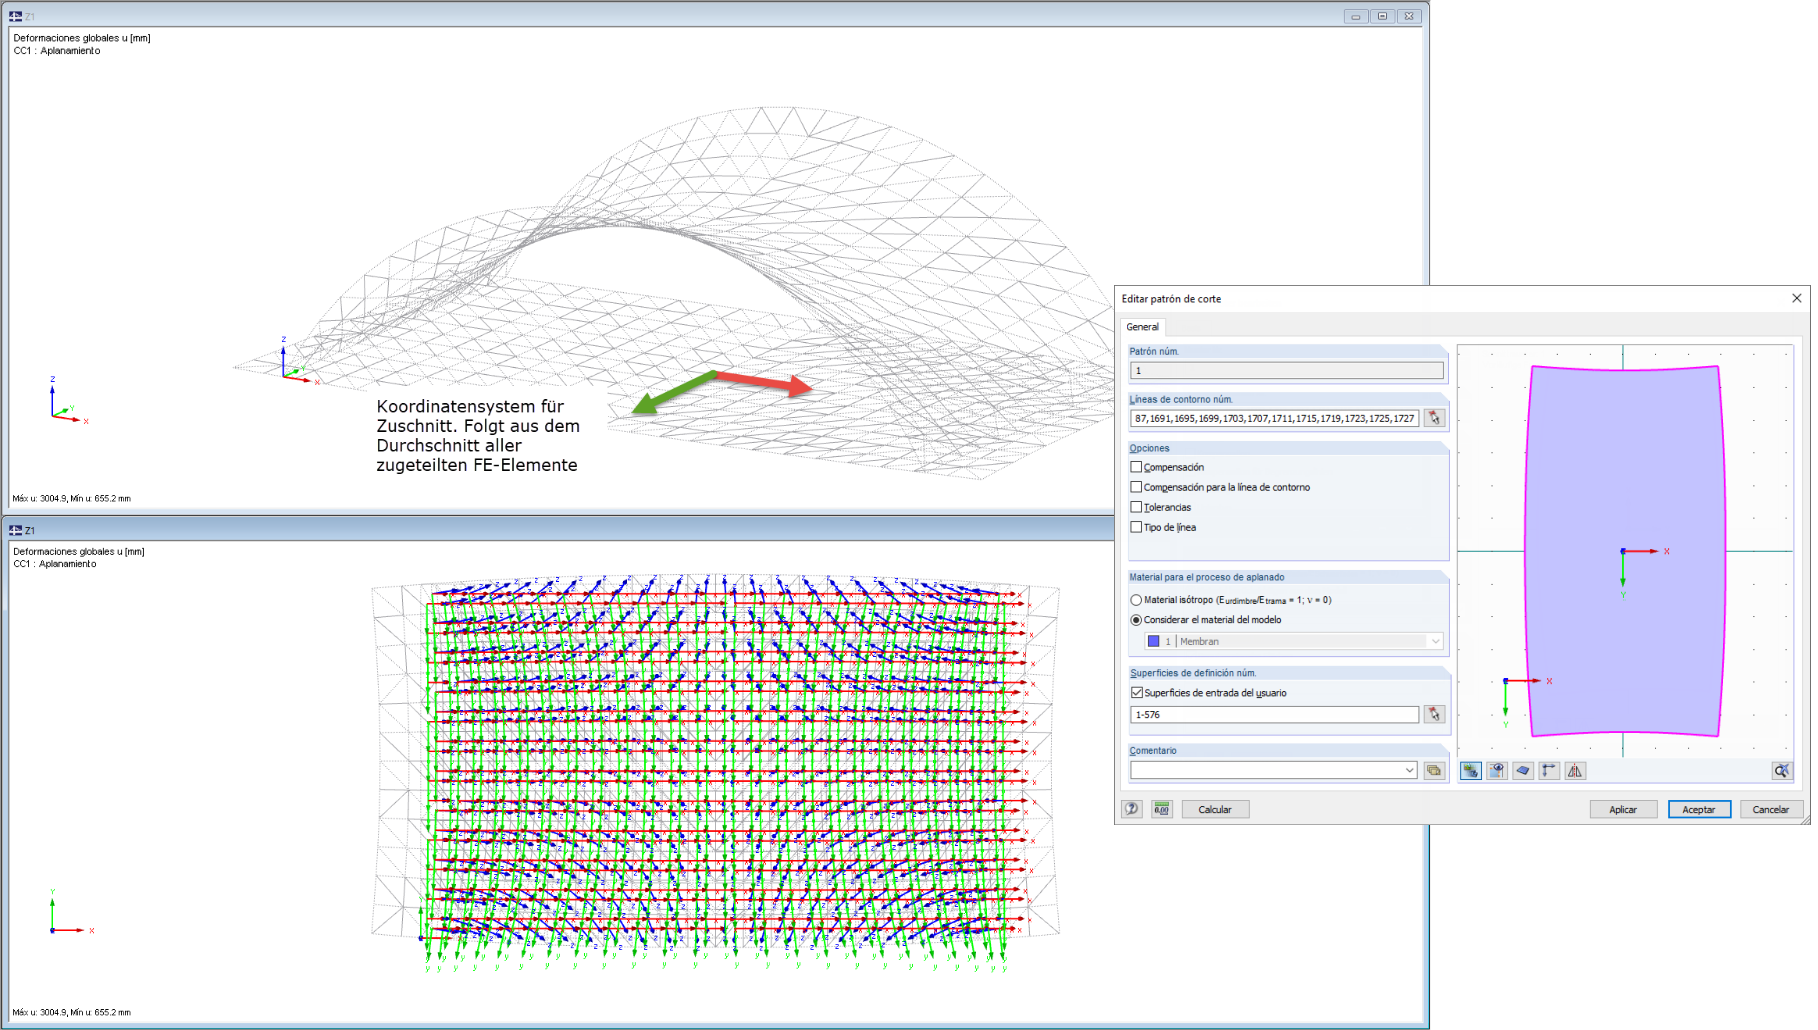Click the definition surfaces field showing 1-576

coord(1274,714)
